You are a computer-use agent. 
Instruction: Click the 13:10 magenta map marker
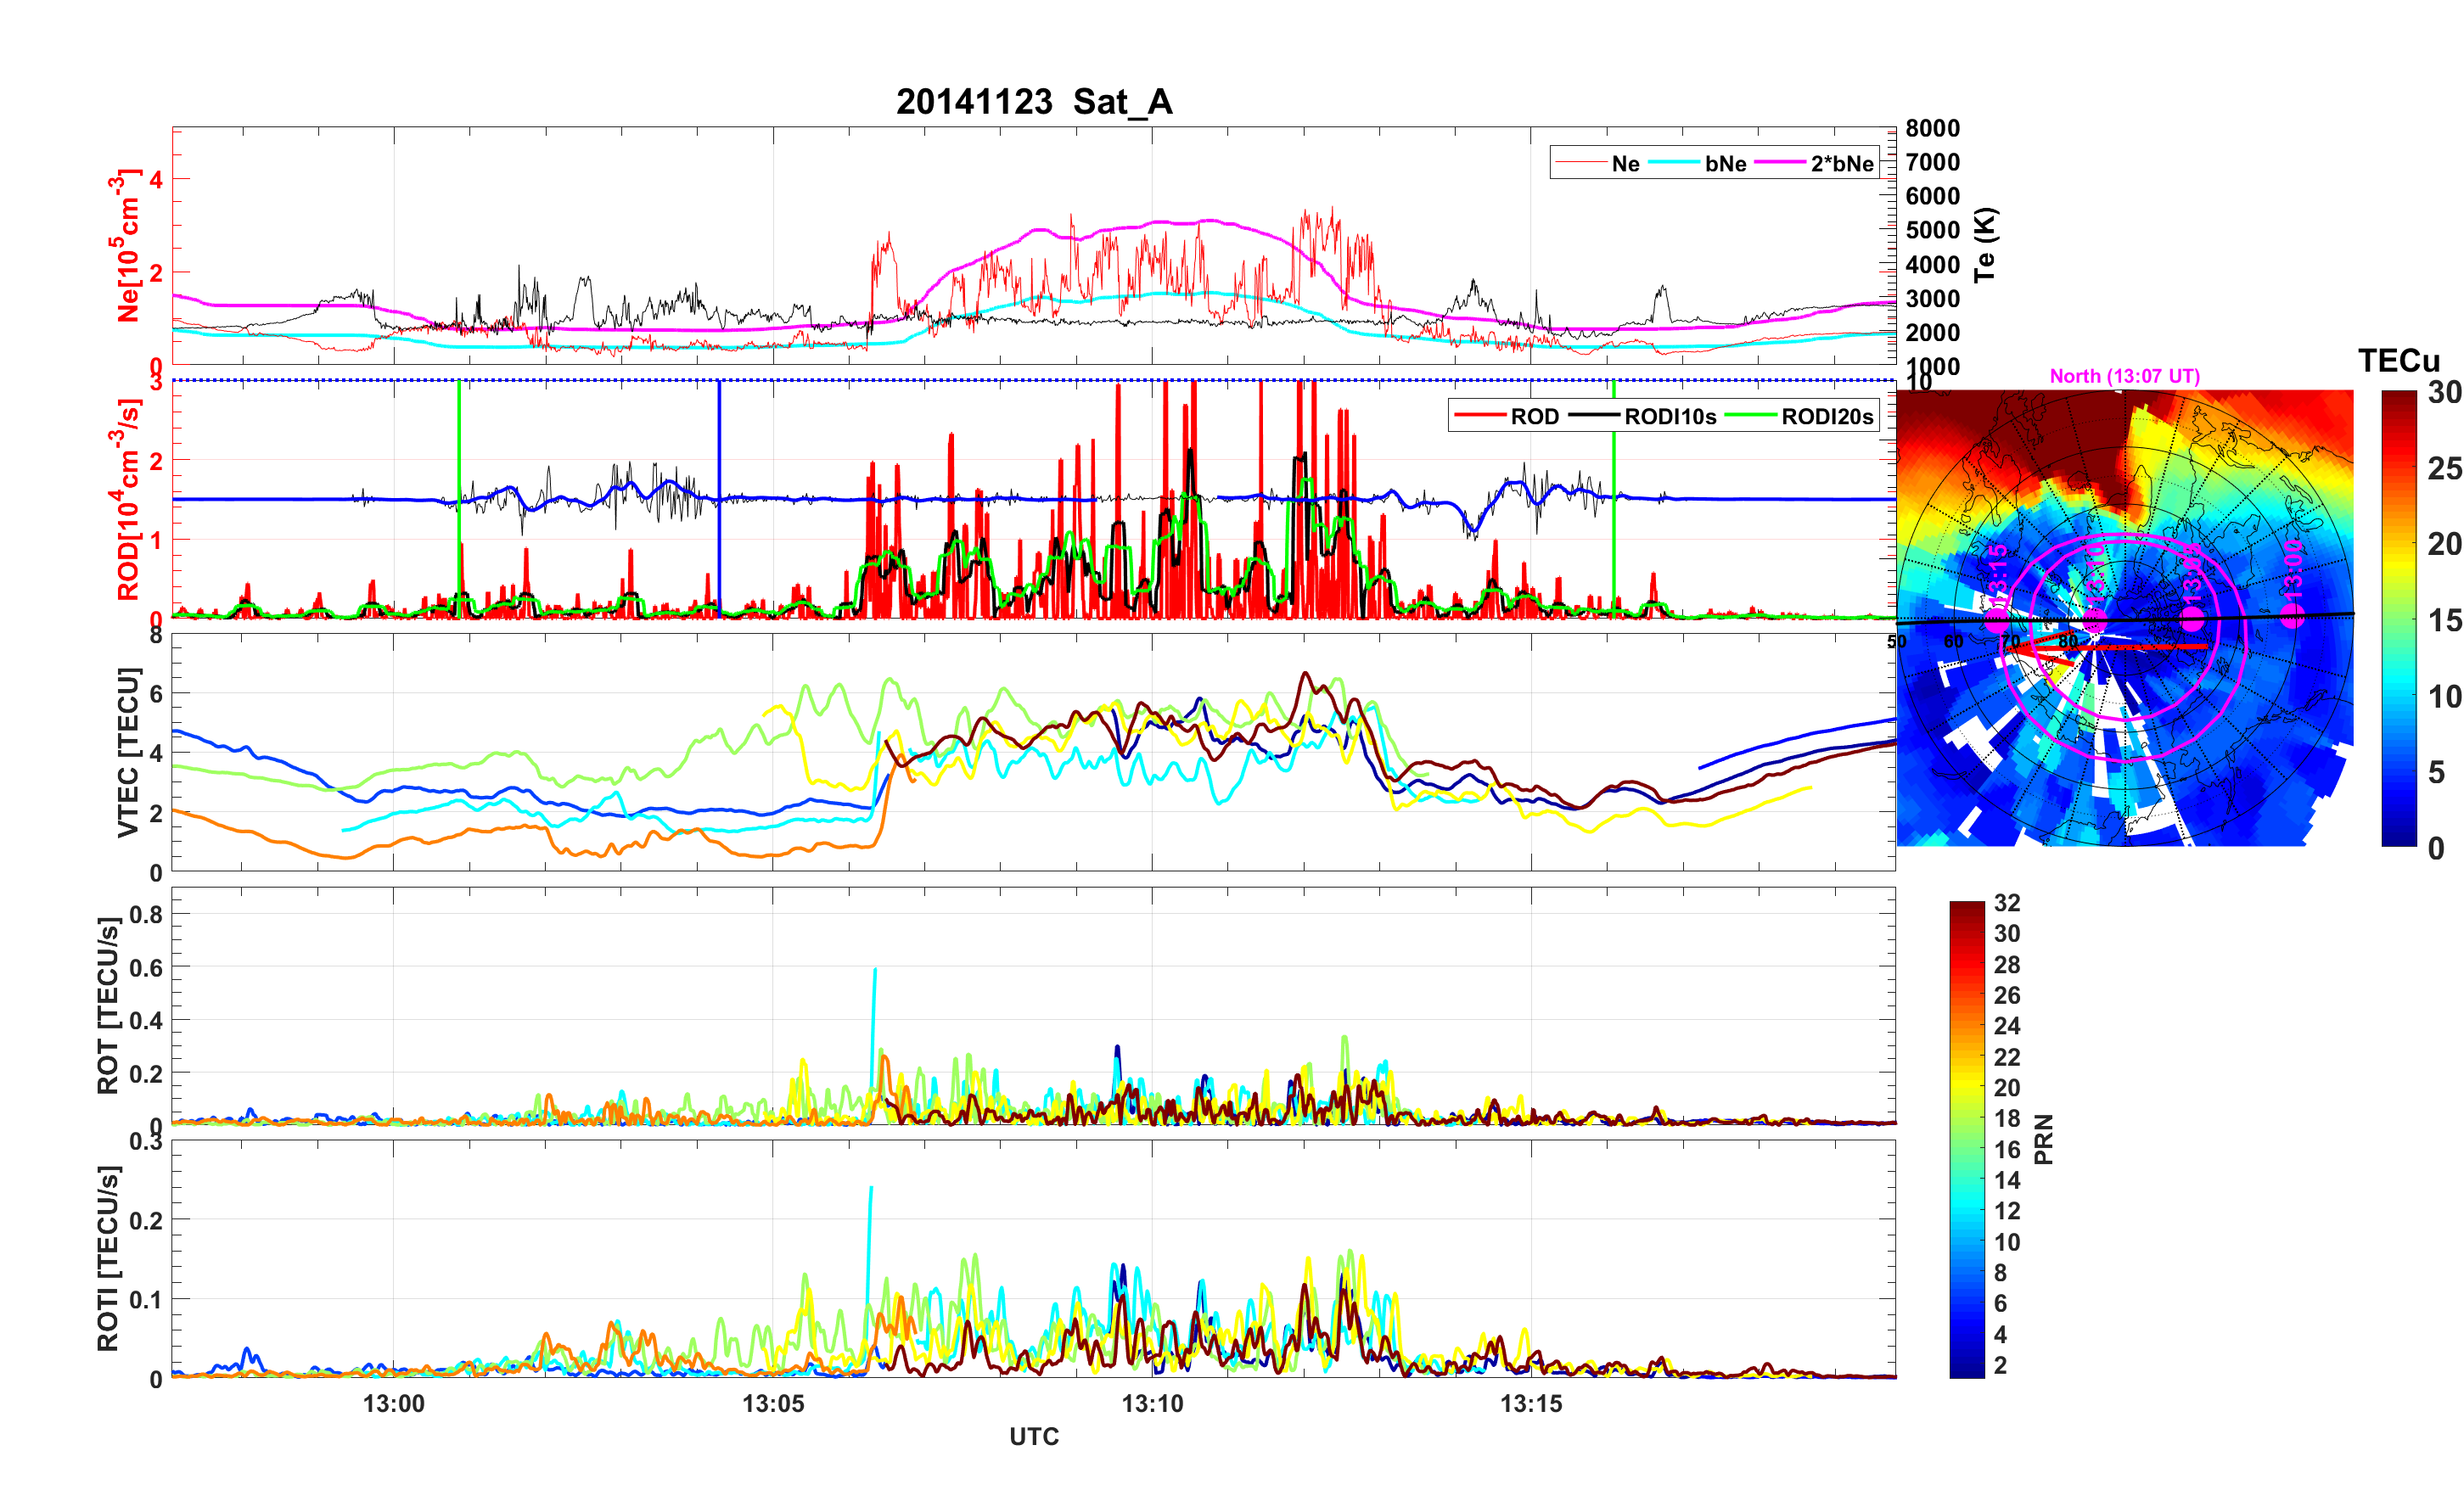click(x=2094, y=621)
